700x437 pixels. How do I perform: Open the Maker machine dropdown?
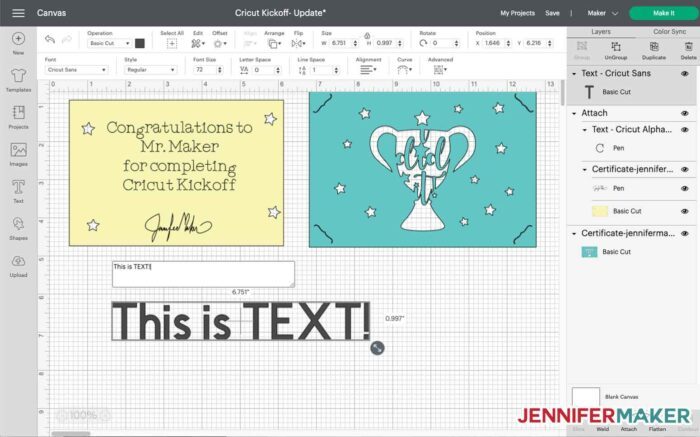(x=602, y=13)
